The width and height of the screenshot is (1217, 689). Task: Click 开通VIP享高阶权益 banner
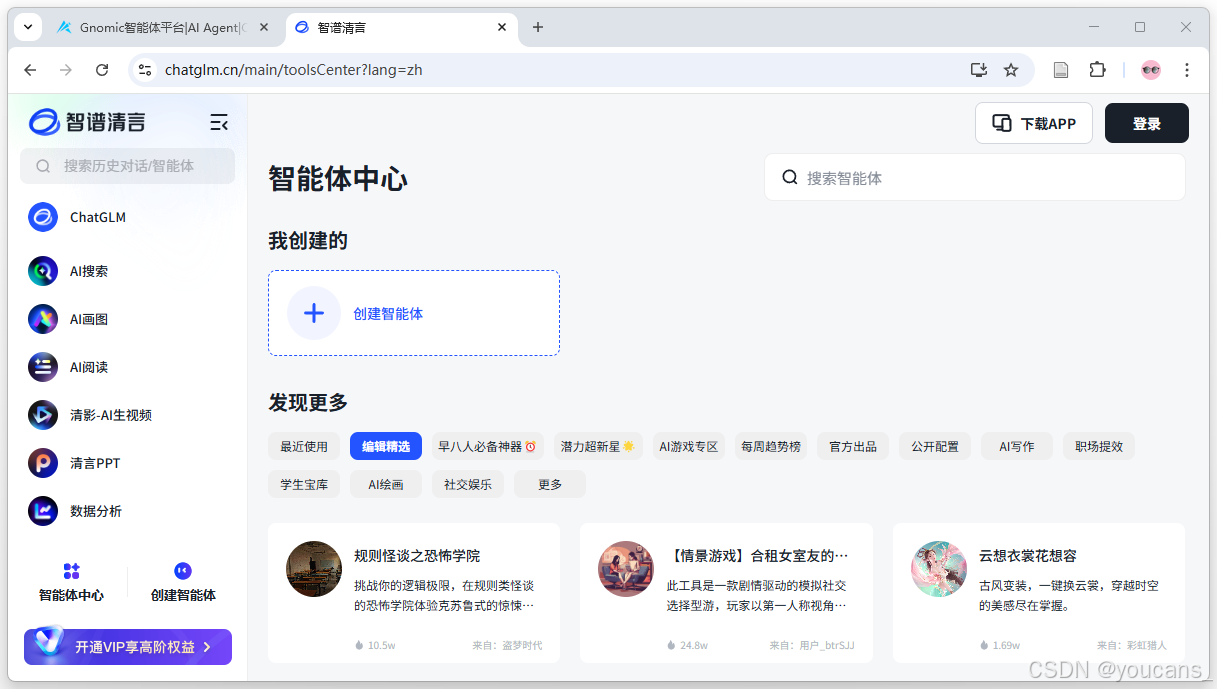coord(128,647)
